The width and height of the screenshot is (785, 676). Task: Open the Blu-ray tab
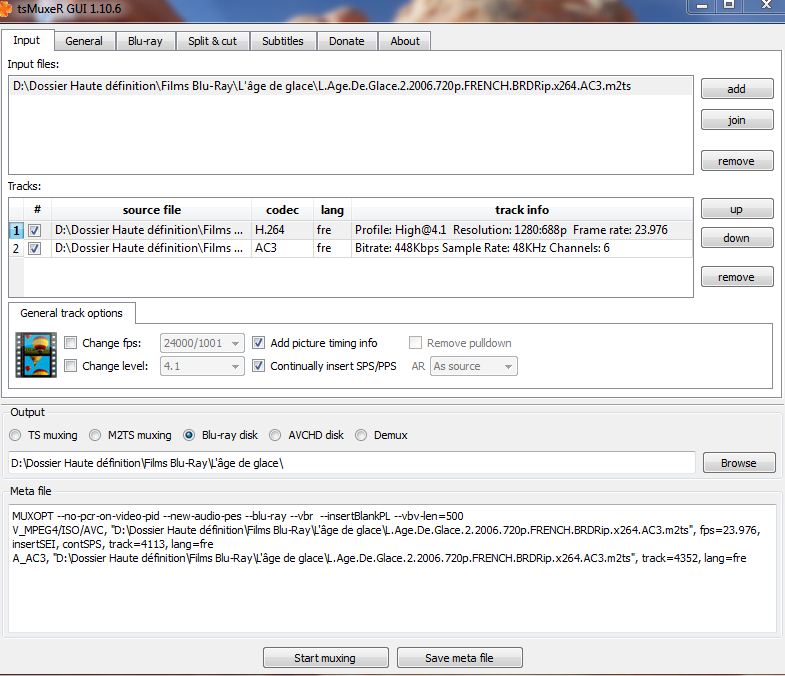145,41
